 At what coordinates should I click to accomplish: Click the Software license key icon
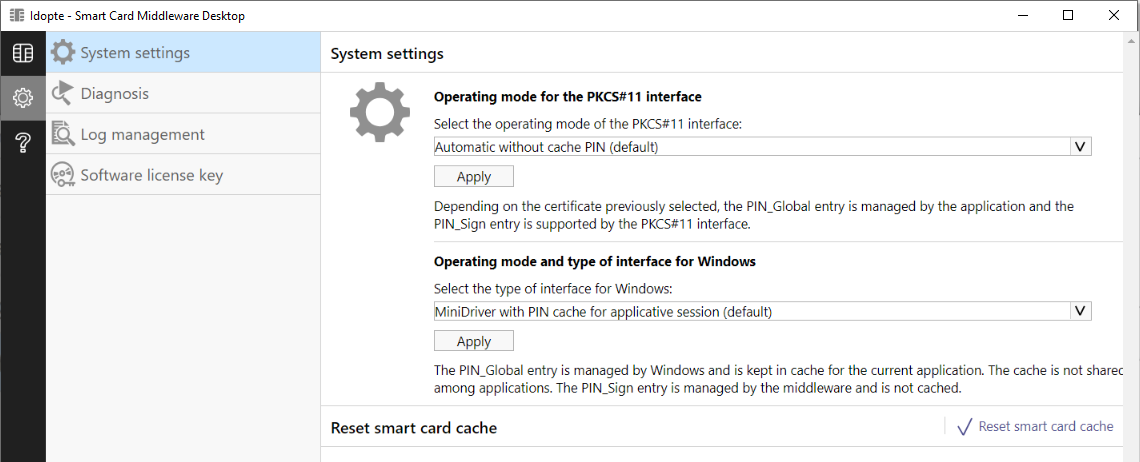coord(63,175)
